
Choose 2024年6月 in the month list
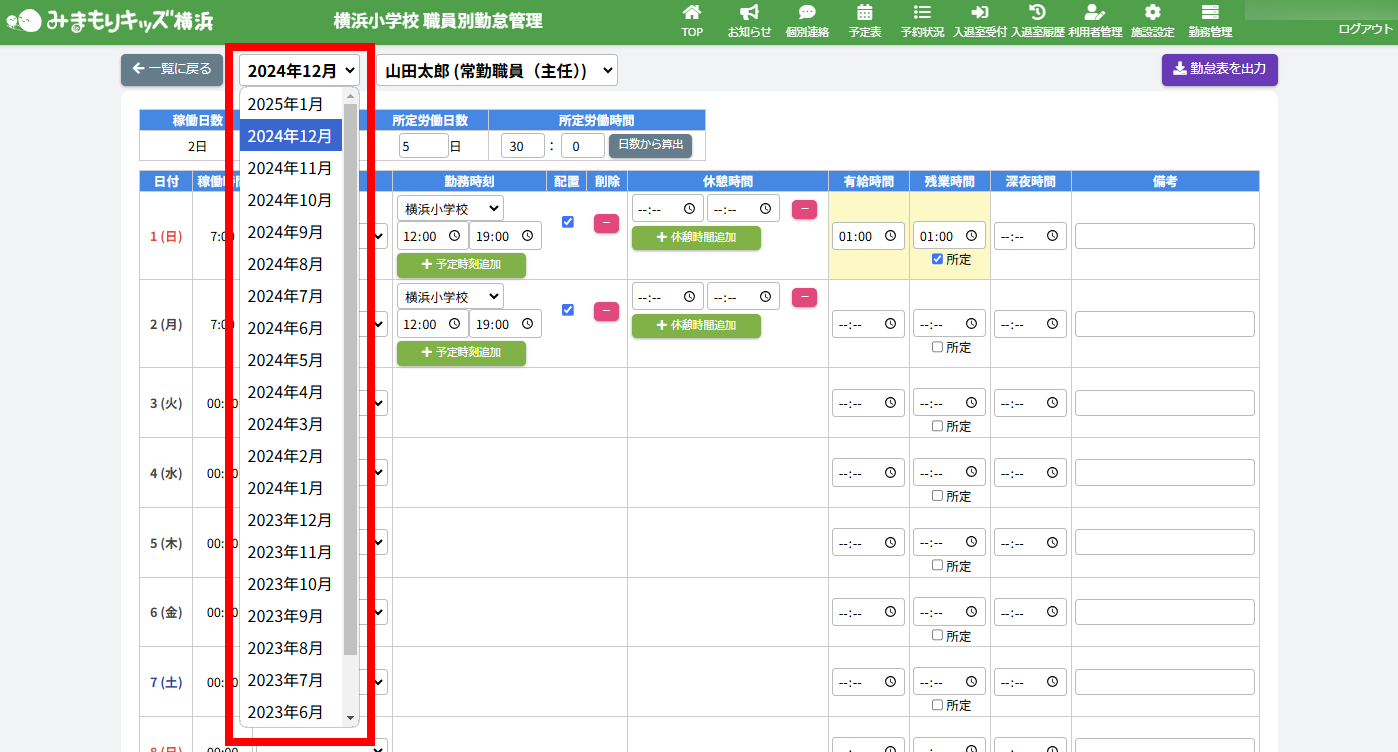coord(286,328)
